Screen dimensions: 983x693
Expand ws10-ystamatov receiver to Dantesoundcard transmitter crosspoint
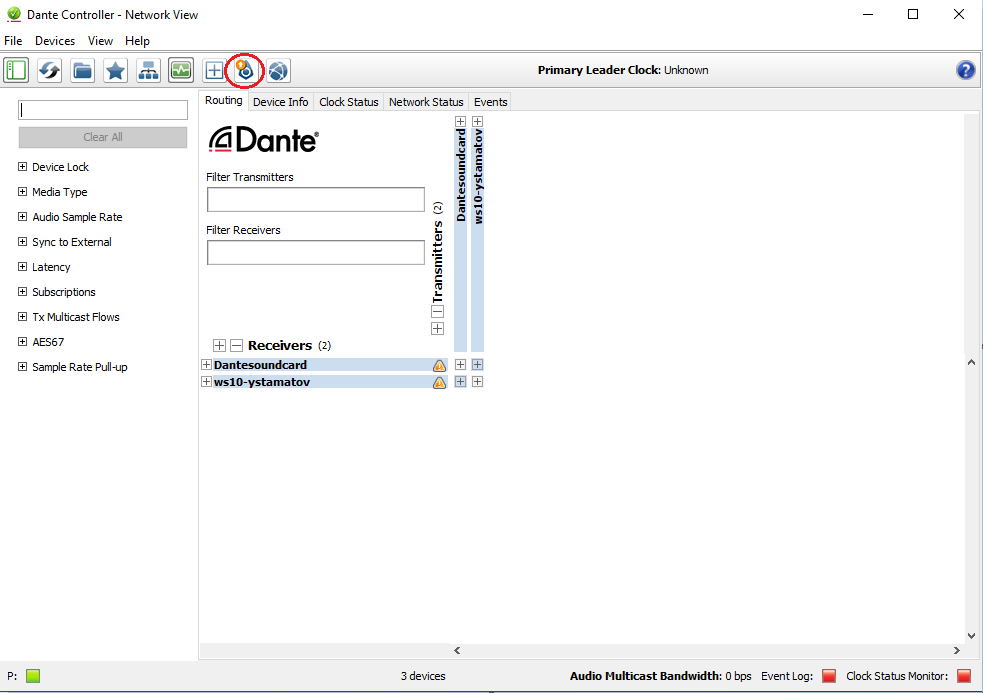click(x=460, y=381)
